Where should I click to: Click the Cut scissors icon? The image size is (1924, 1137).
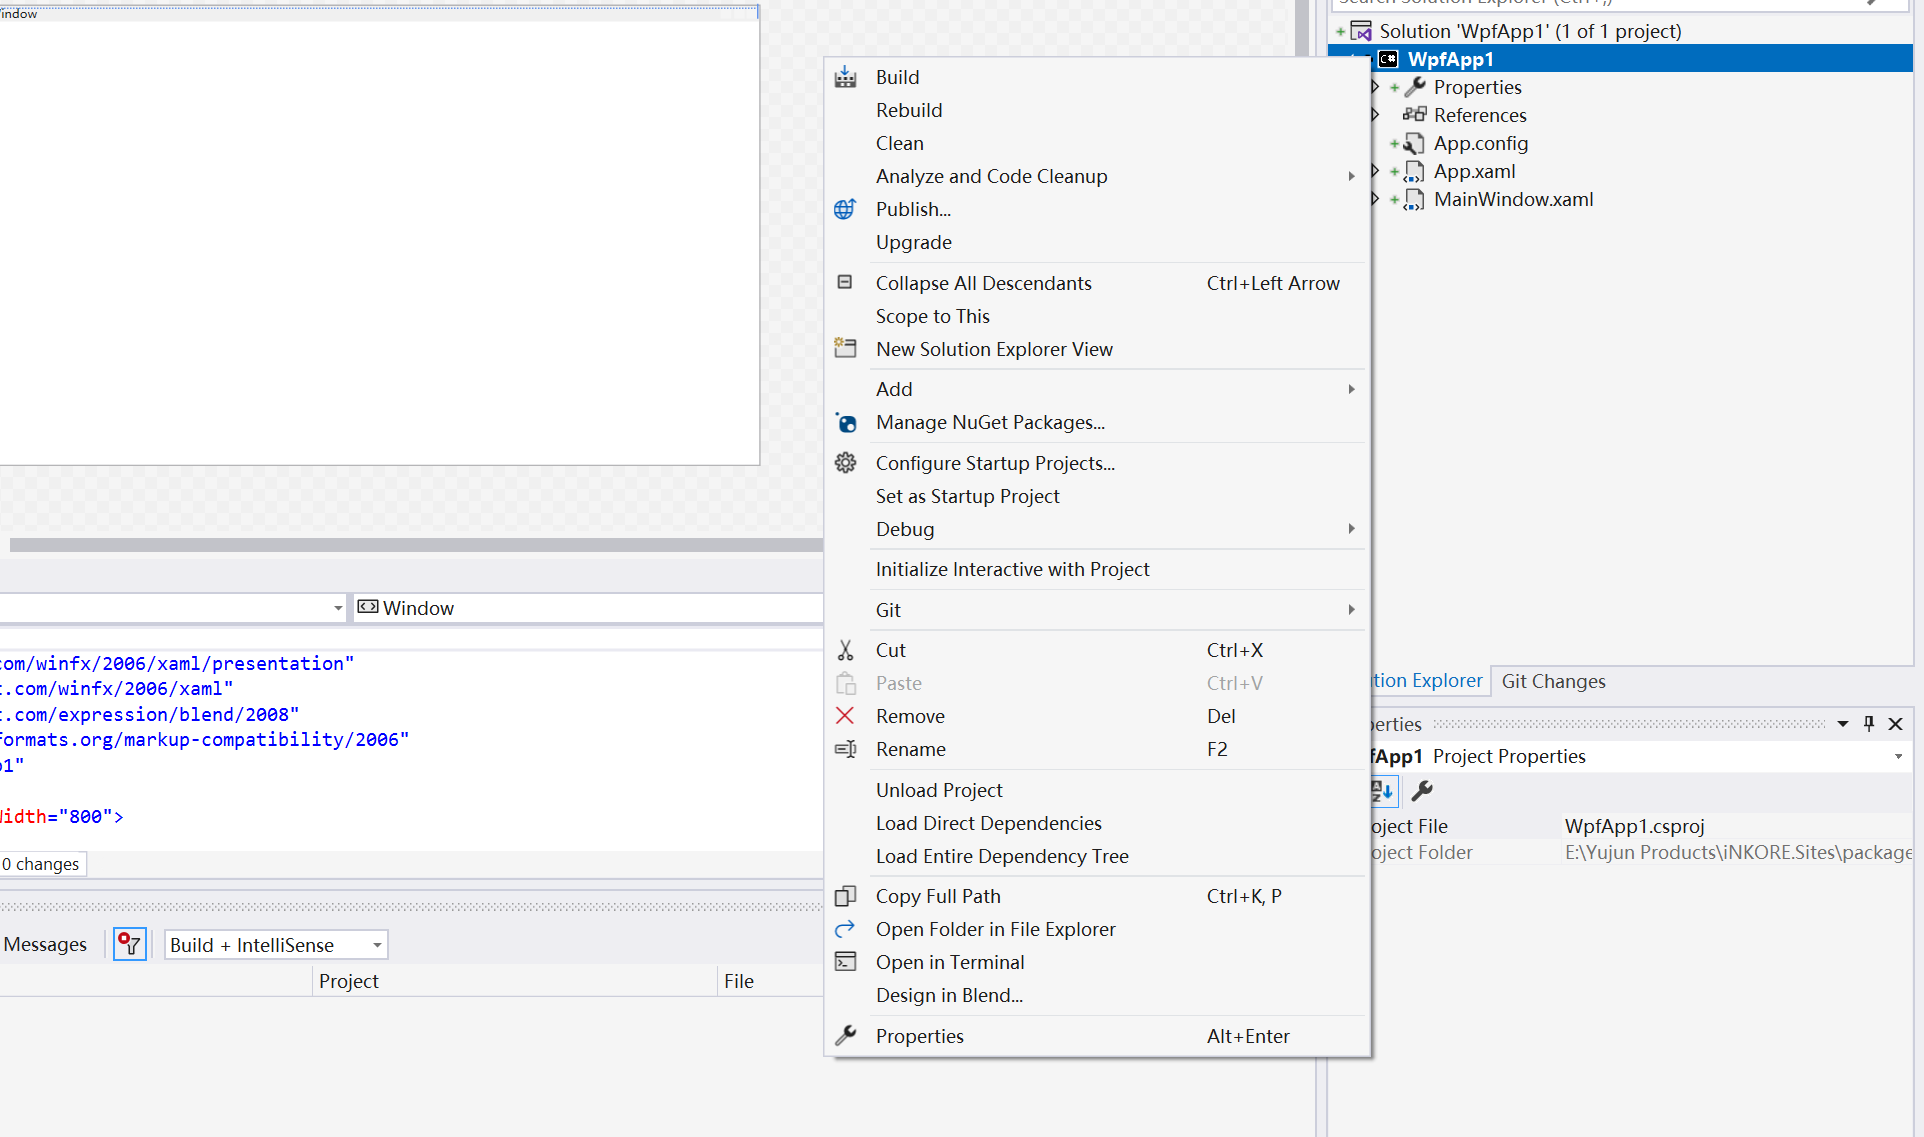click(x=845, y=650)
